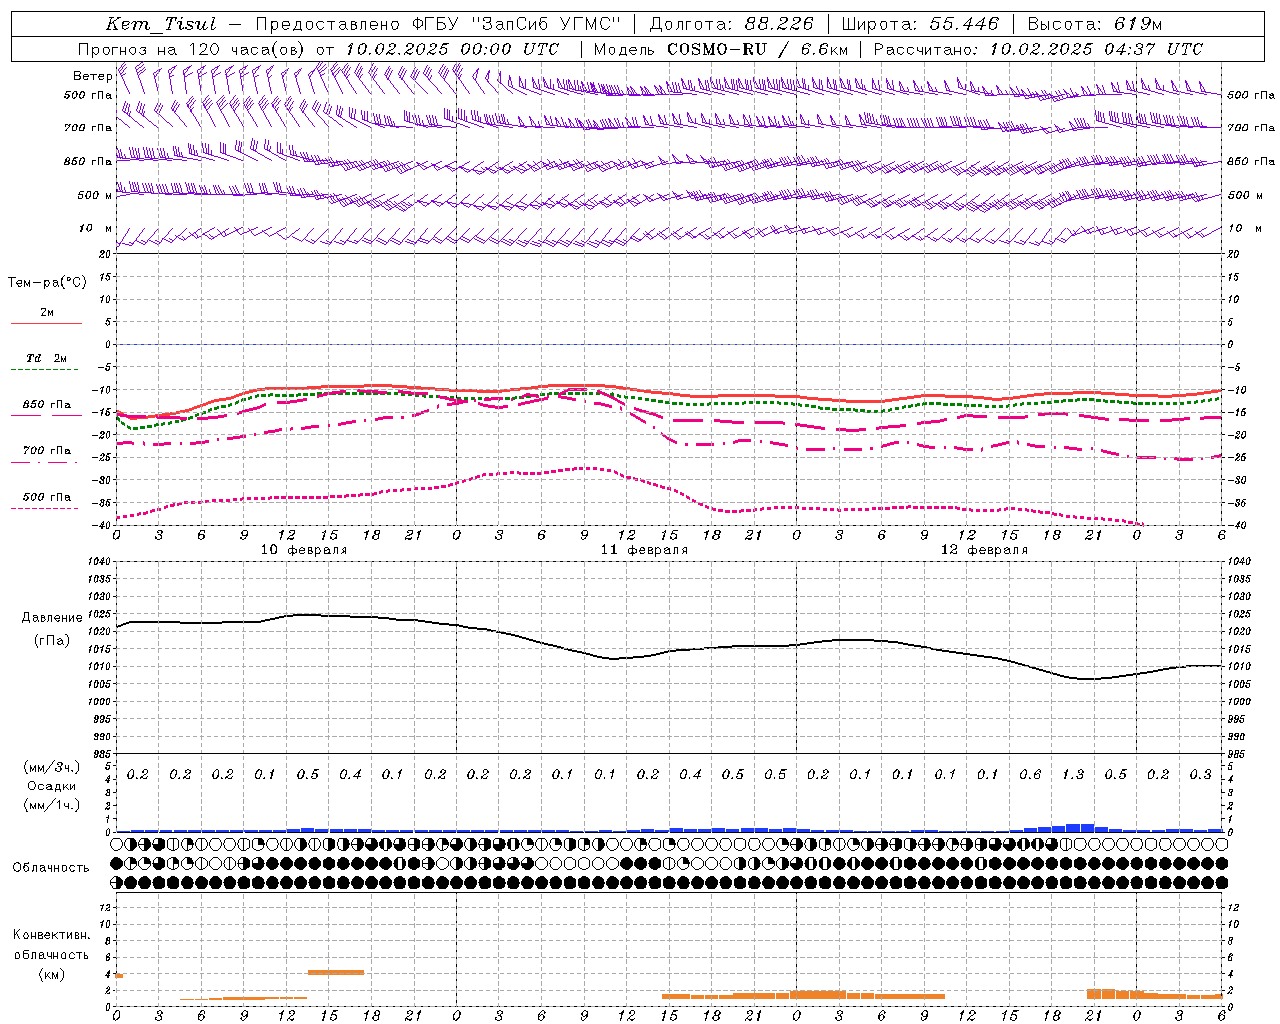Click the '10 февраля' date label
The width and height of the screenshot is (1280, 1024).
click(x=304, y=550)
